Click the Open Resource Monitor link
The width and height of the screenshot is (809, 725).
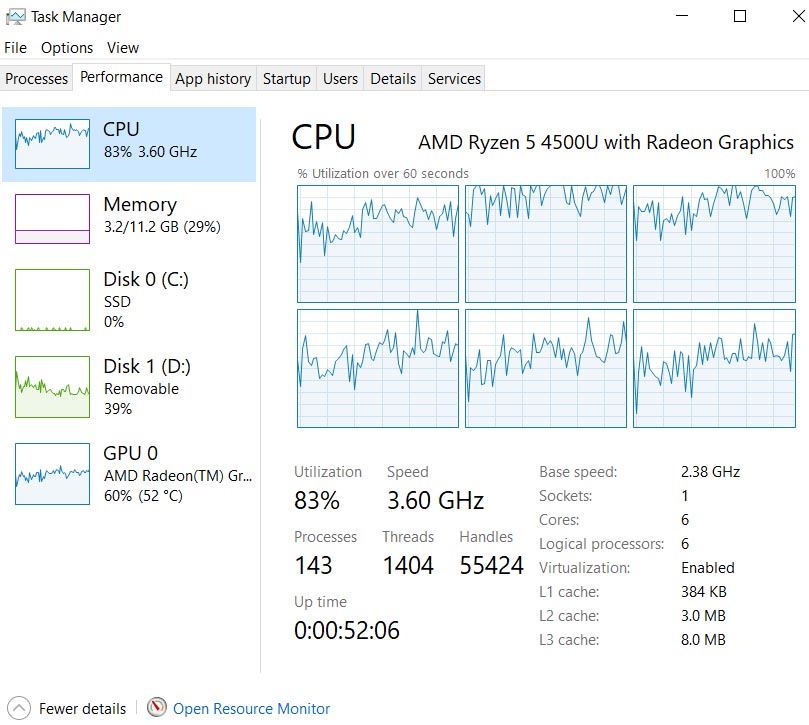coord(251,708)
